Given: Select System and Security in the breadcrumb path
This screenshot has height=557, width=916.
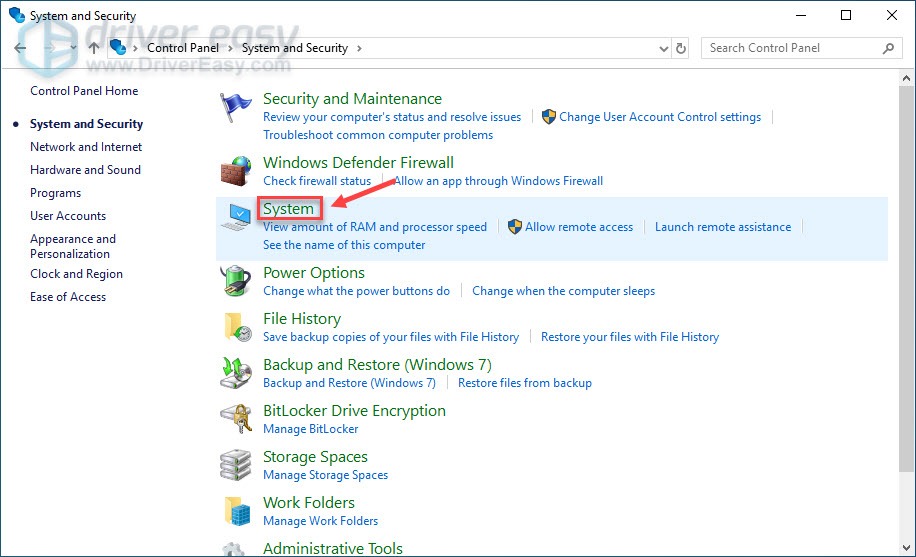Looking at the screenshot, I should pyautogui.click(x=295, y=48).
